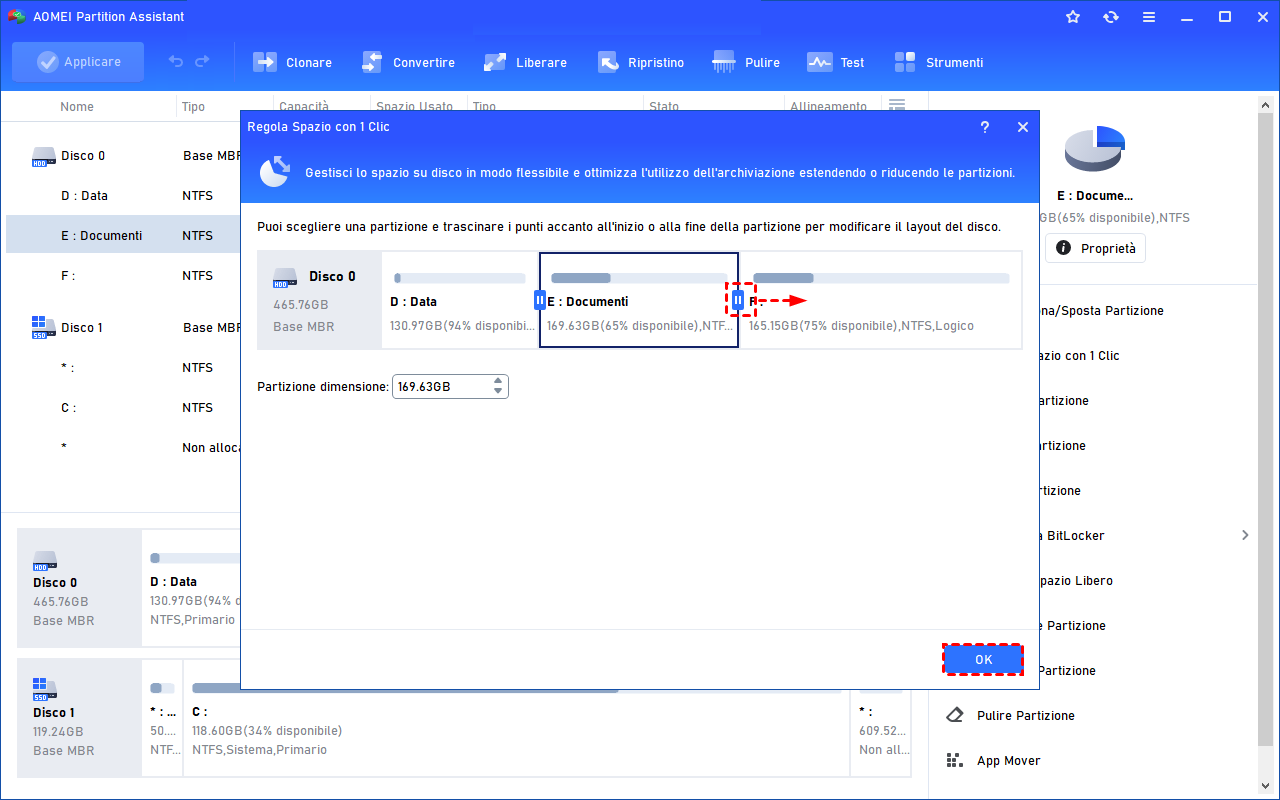The image size is (1280, 800).
Task: Sort the list by Nome column
Action: point(77,107)
